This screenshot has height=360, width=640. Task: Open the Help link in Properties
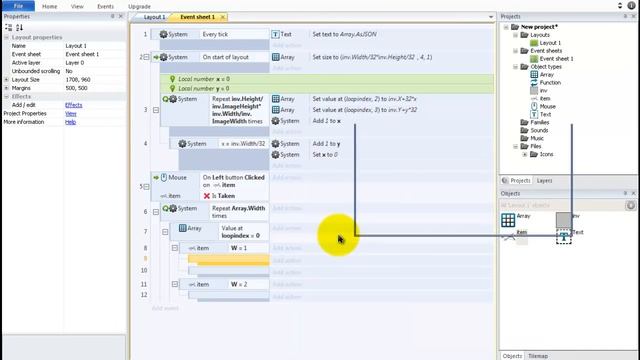click(x=70, y=122)
